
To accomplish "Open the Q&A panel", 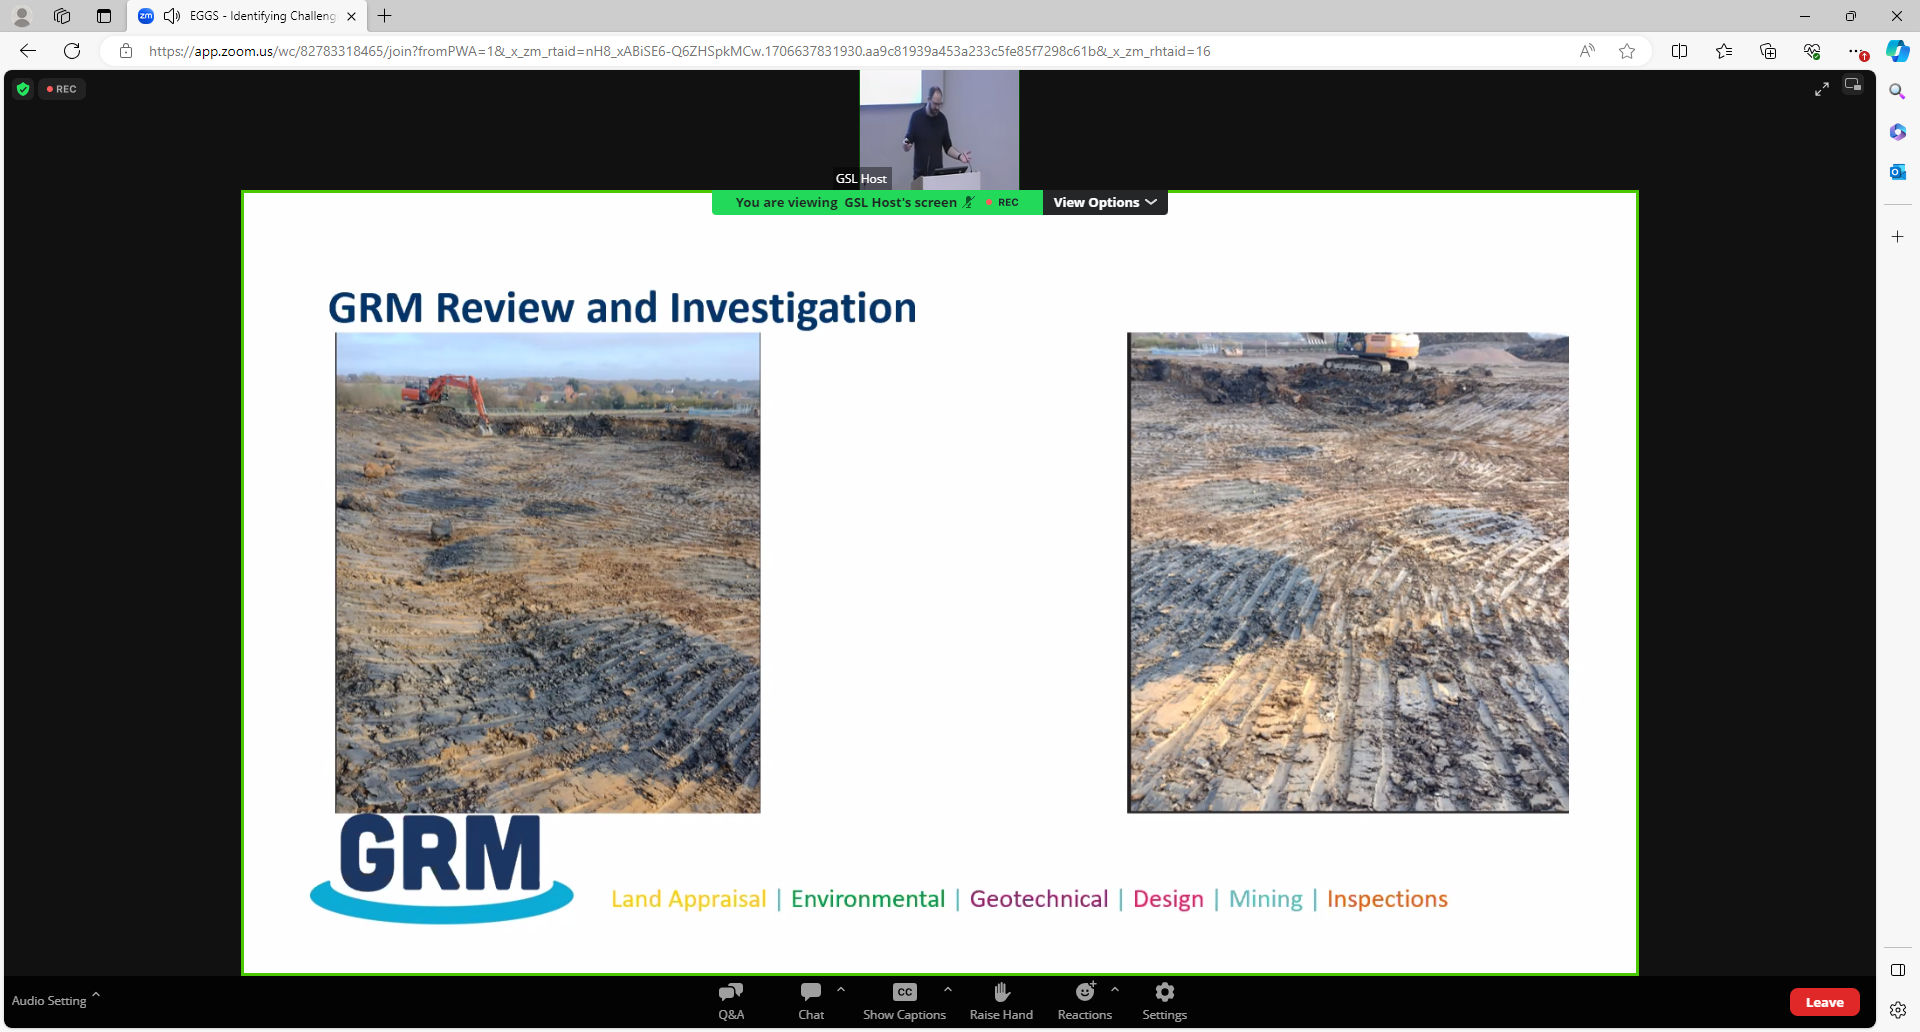I will coord(731,1001).
